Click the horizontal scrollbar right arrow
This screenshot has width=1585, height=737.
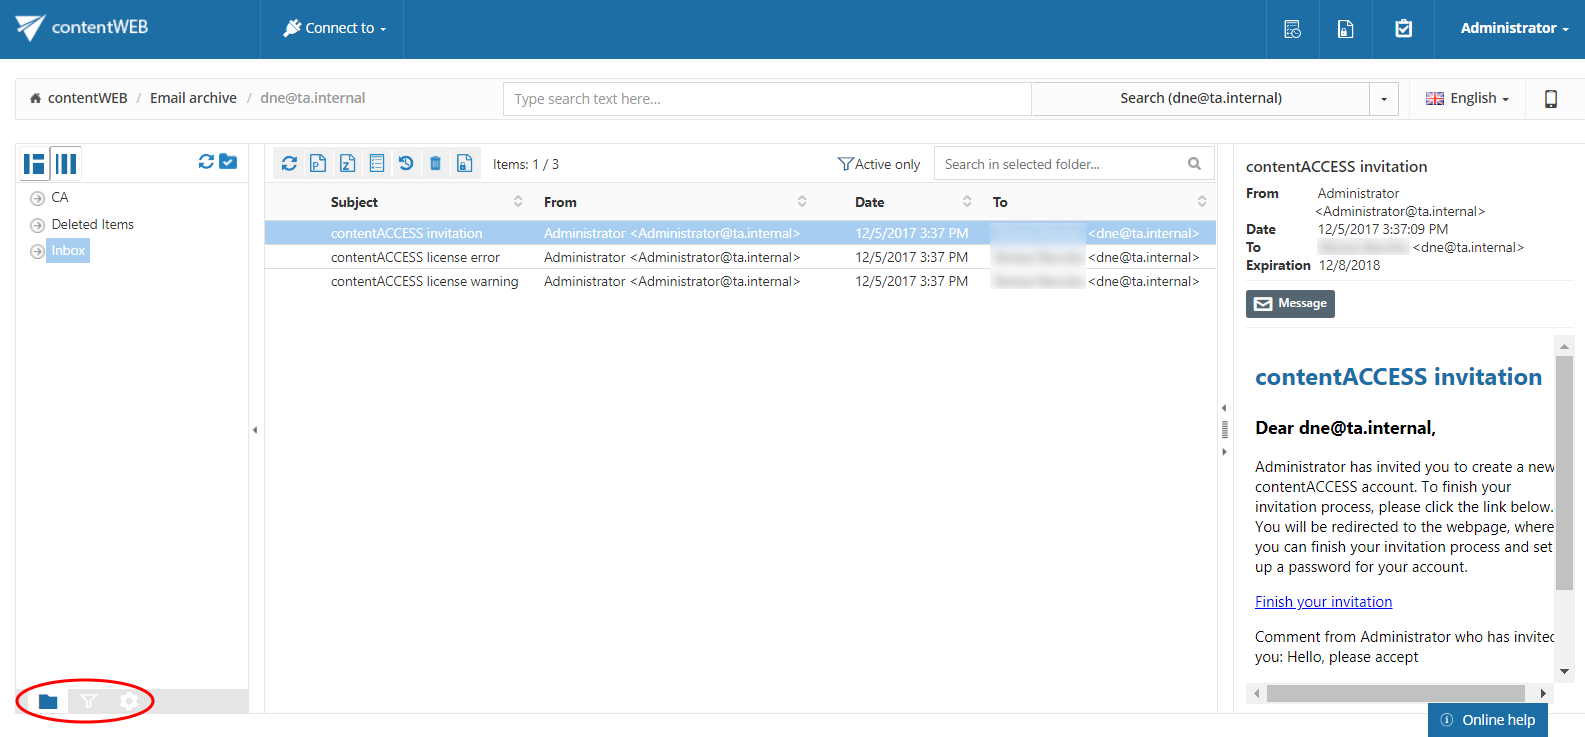pyautogui.click(x=1543, y=693)
